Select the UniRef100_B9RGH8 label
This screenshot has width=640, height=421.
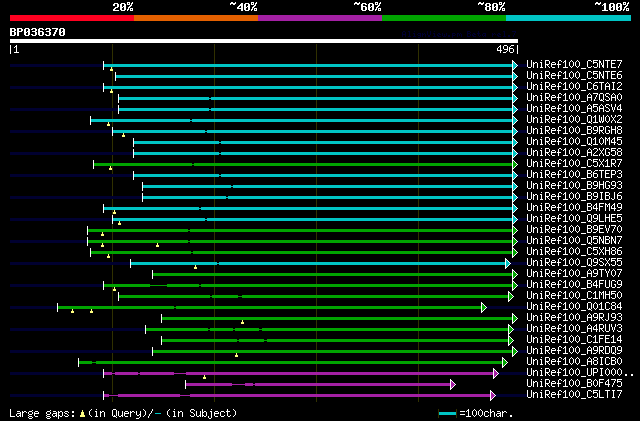pos(574,131)
